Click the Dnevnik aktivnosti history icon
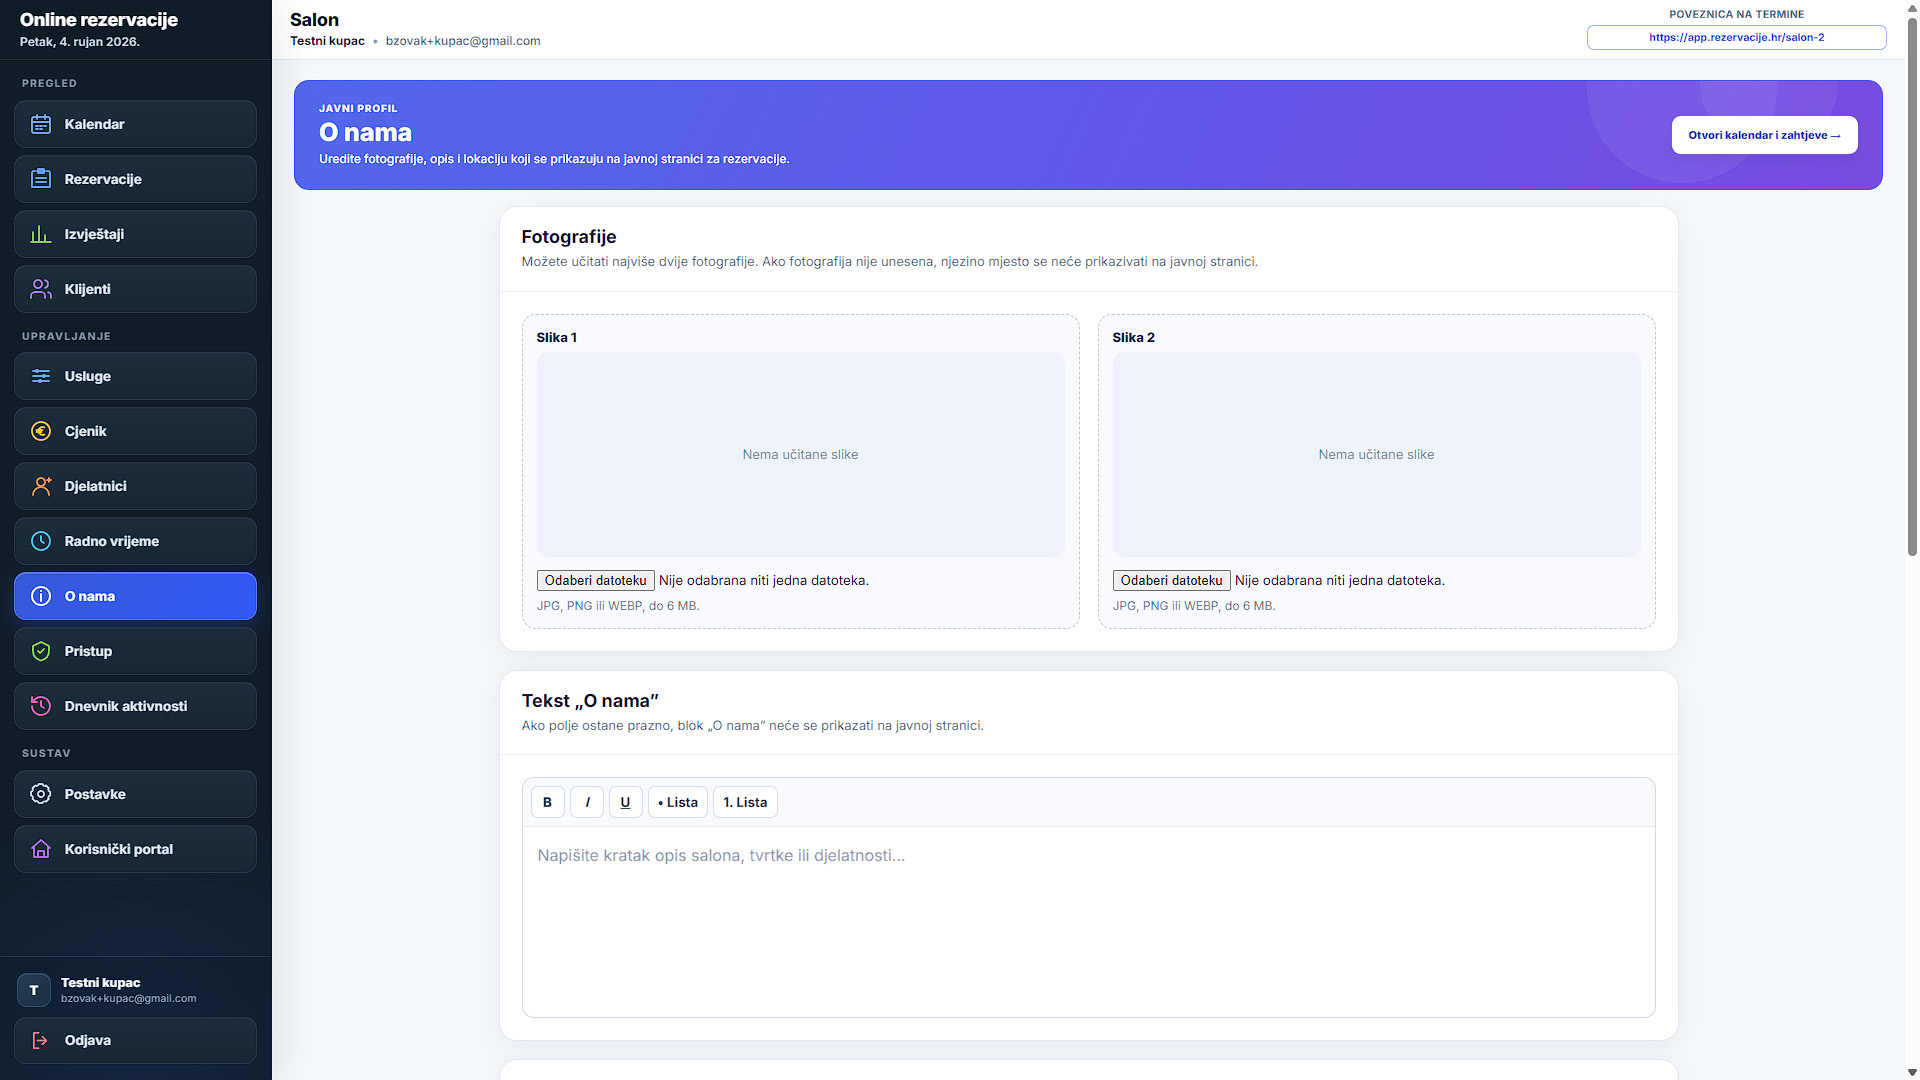The height and width of the screenshot is (1080, 1920). 41,706
